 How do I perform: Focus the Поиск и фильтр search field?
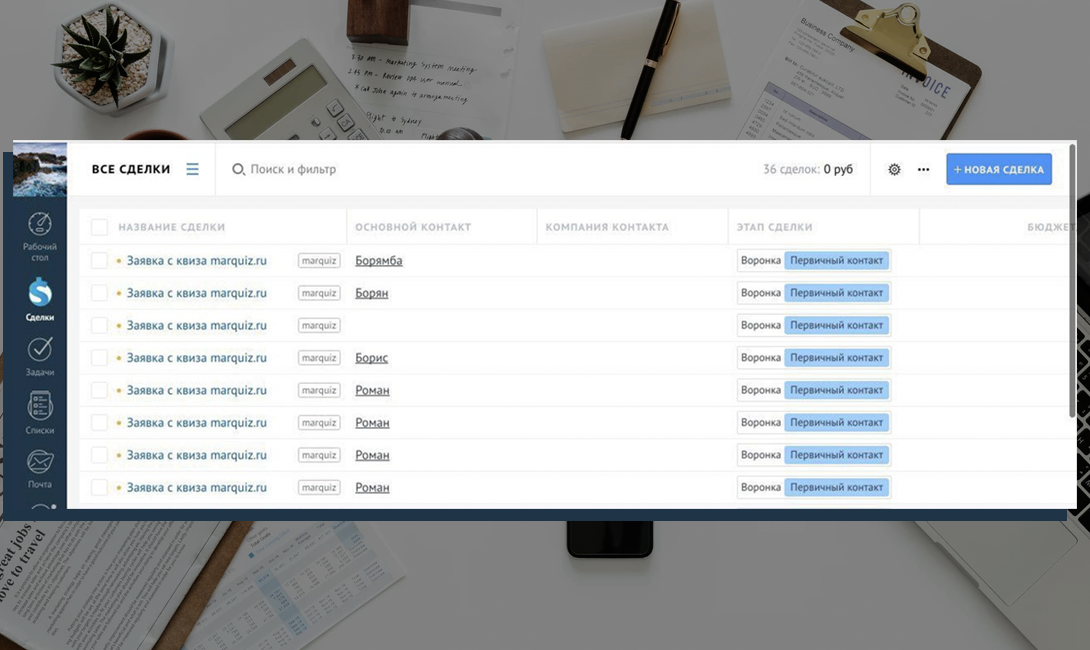(x=293, y=169)
